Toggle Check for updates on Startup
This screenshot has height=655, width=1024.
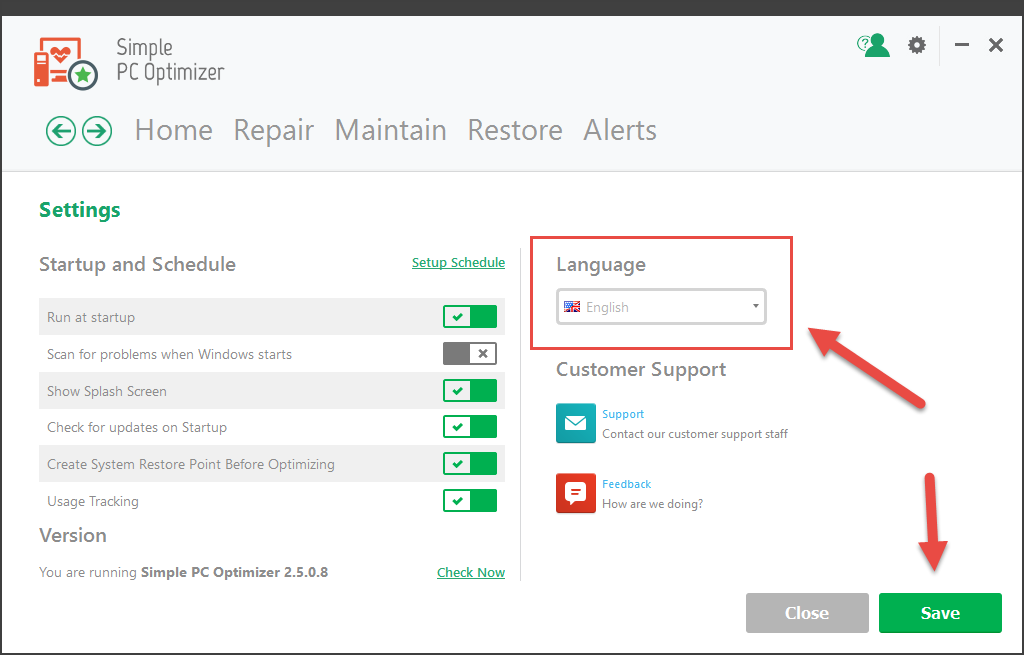pyautogui.click(x=470, y=426)
